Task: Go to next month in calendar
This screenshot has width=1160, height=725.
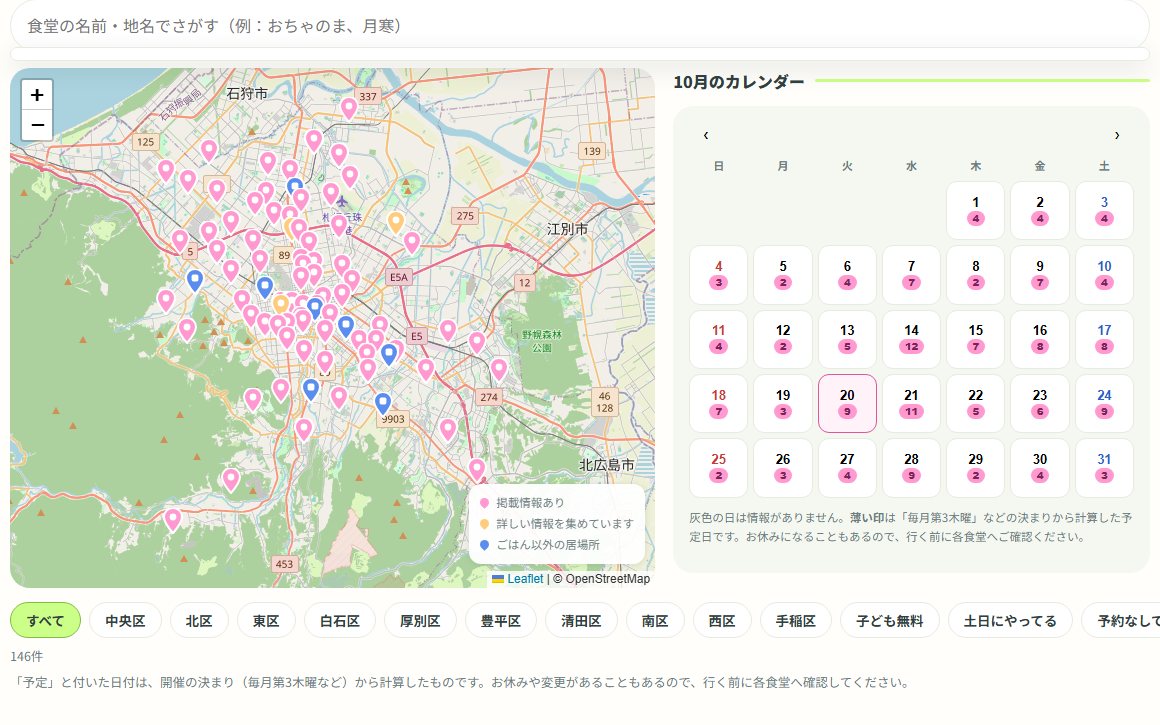Action: [x=1117, y=135]
